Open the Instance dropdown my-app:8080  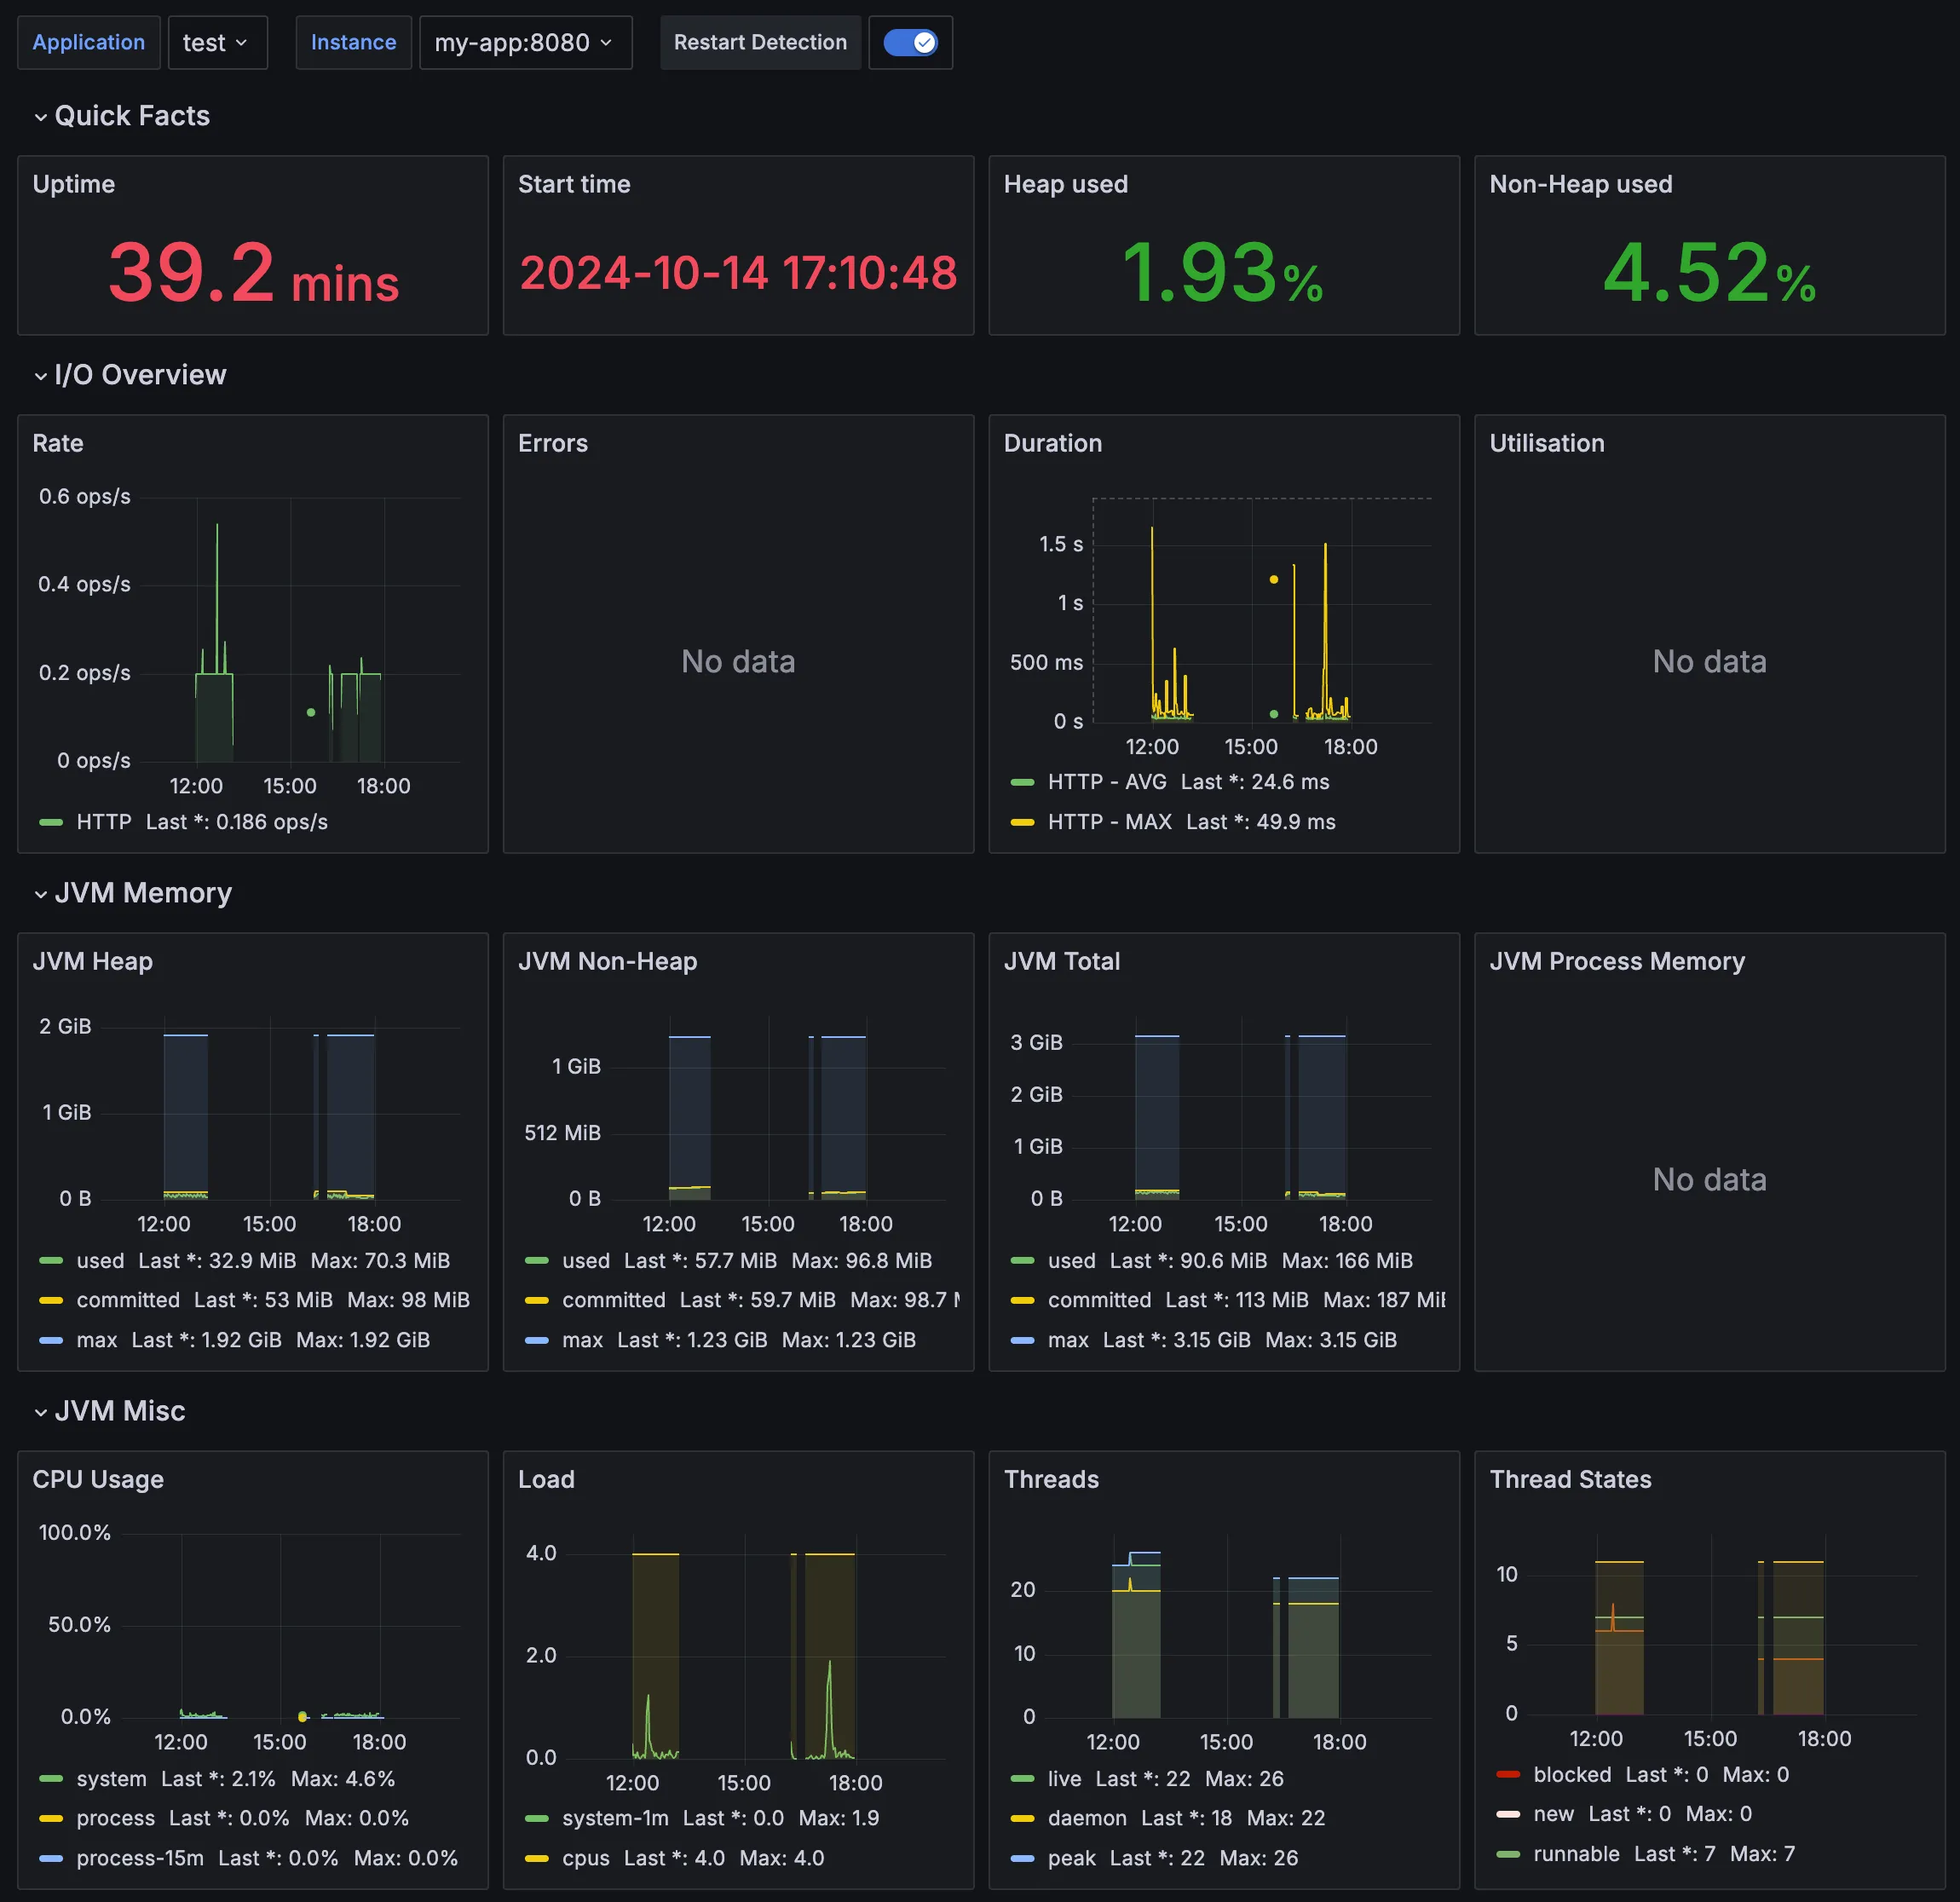(525, 43)
